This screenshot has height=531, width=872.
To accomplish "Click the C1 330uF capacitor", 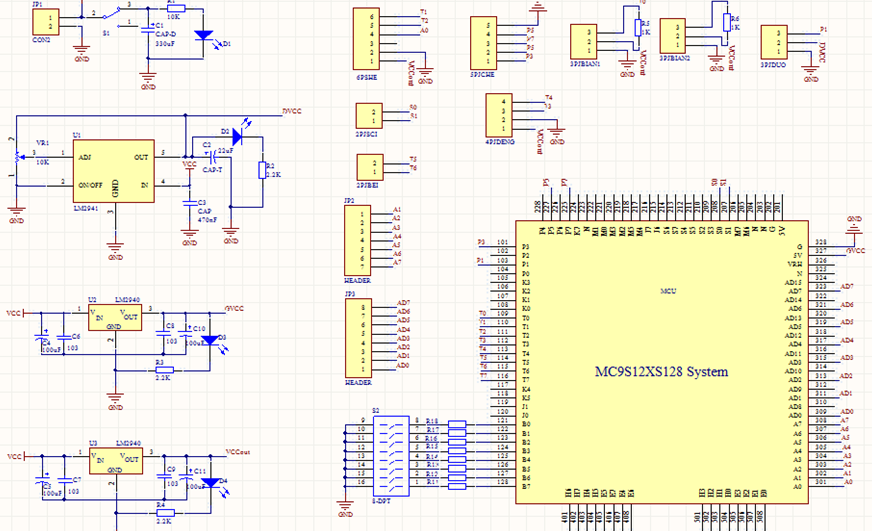I will point(148,30).
